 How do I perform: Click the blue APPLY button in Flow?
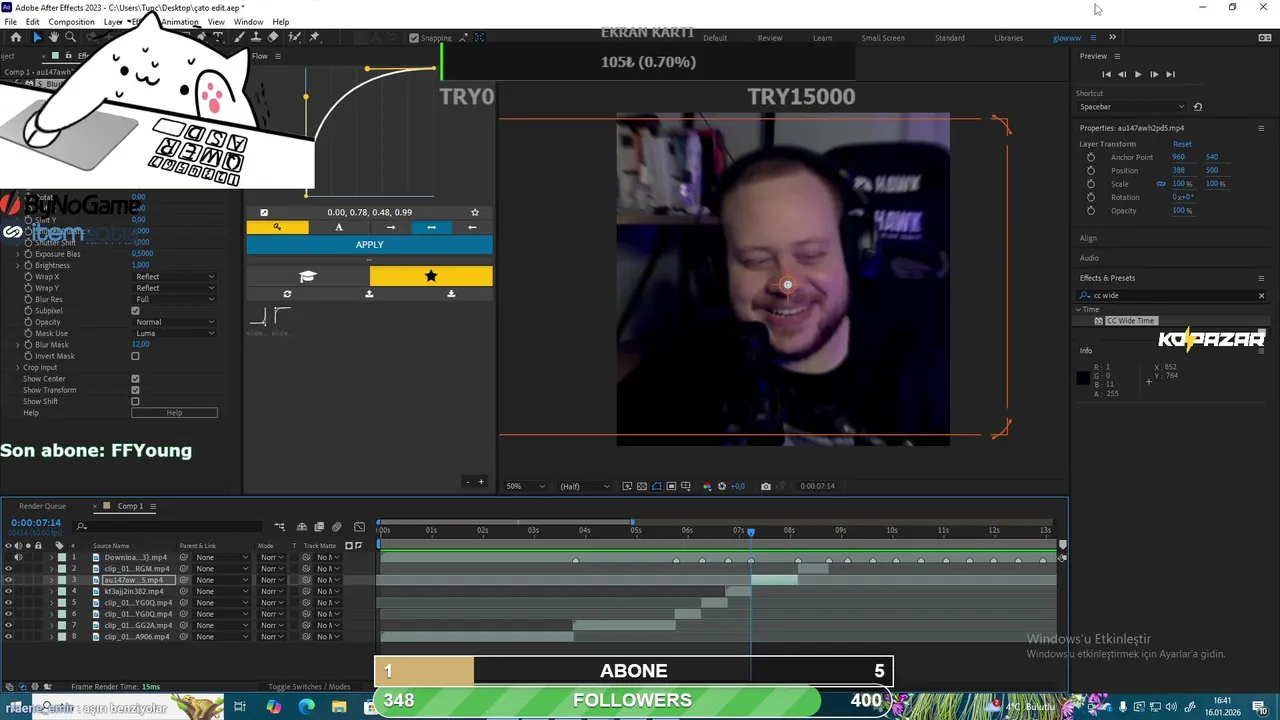pos(369,245)
